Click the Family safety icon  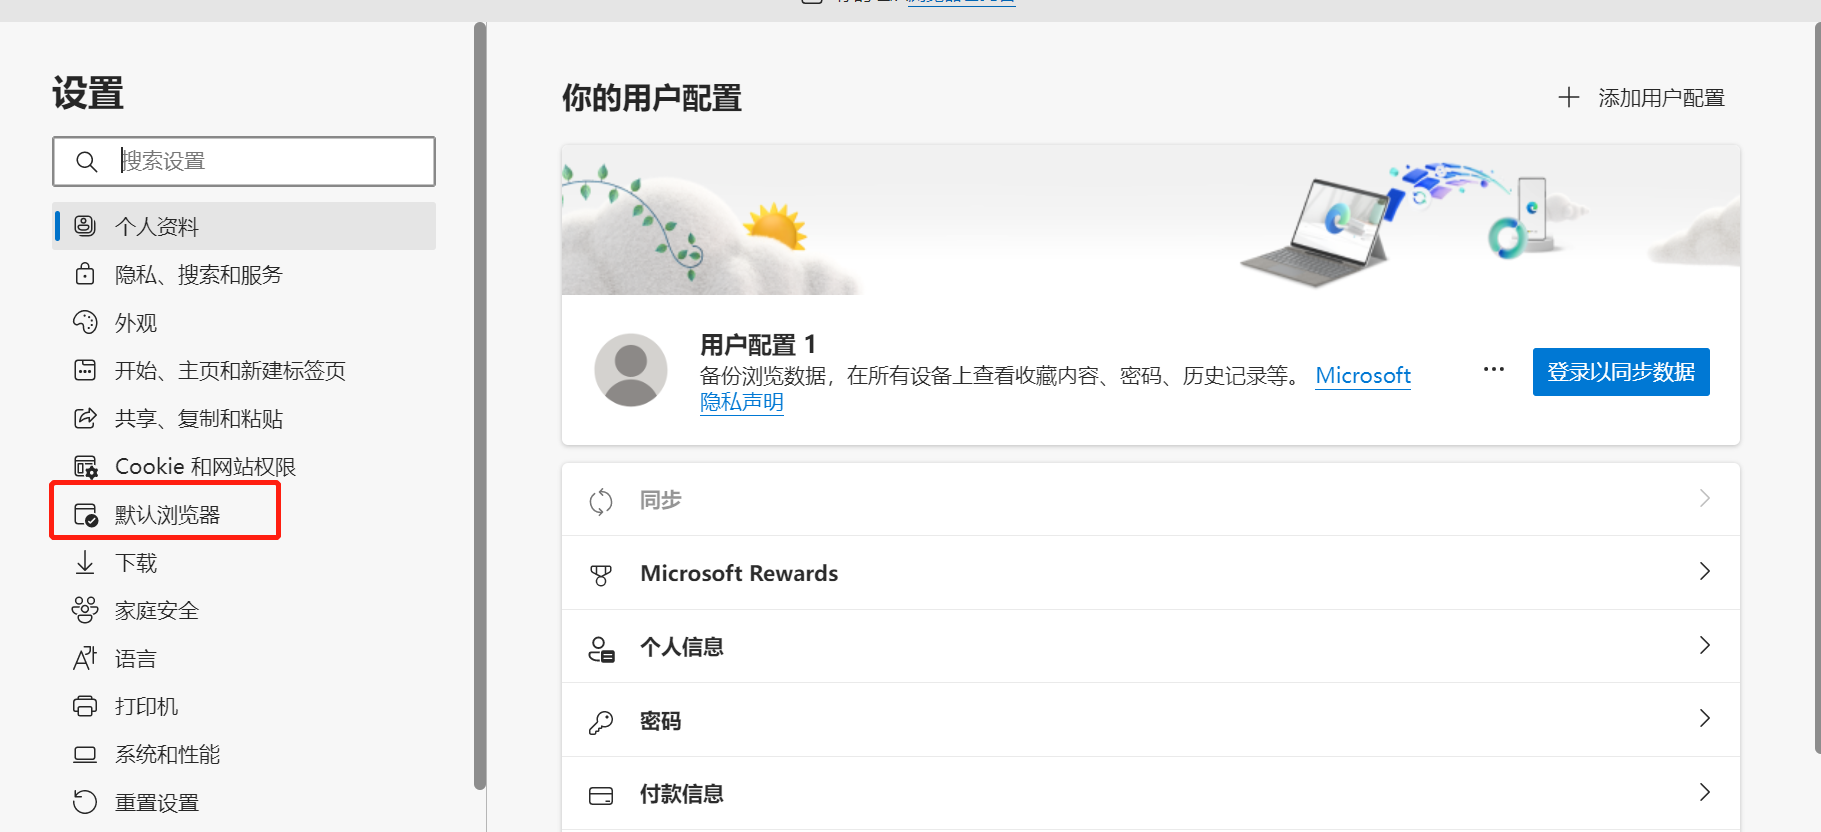[x=85, y=610]
